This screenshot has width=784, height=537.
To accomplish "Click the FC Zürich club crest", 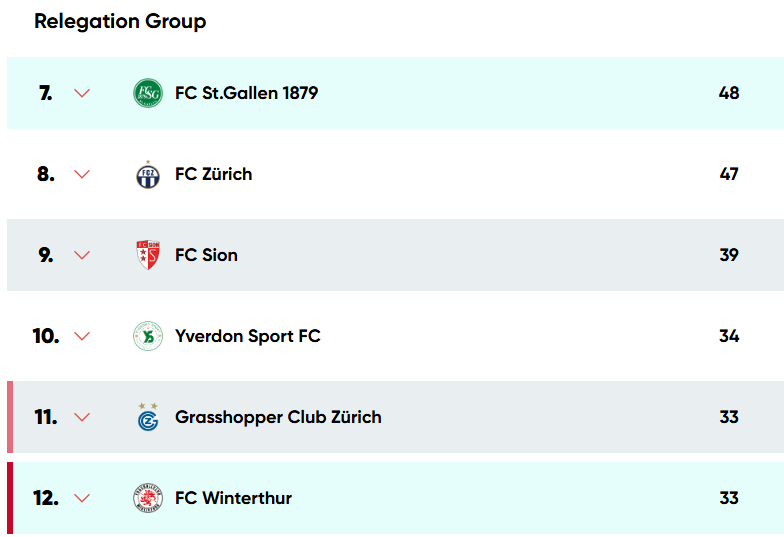I will tap(147, 174).
